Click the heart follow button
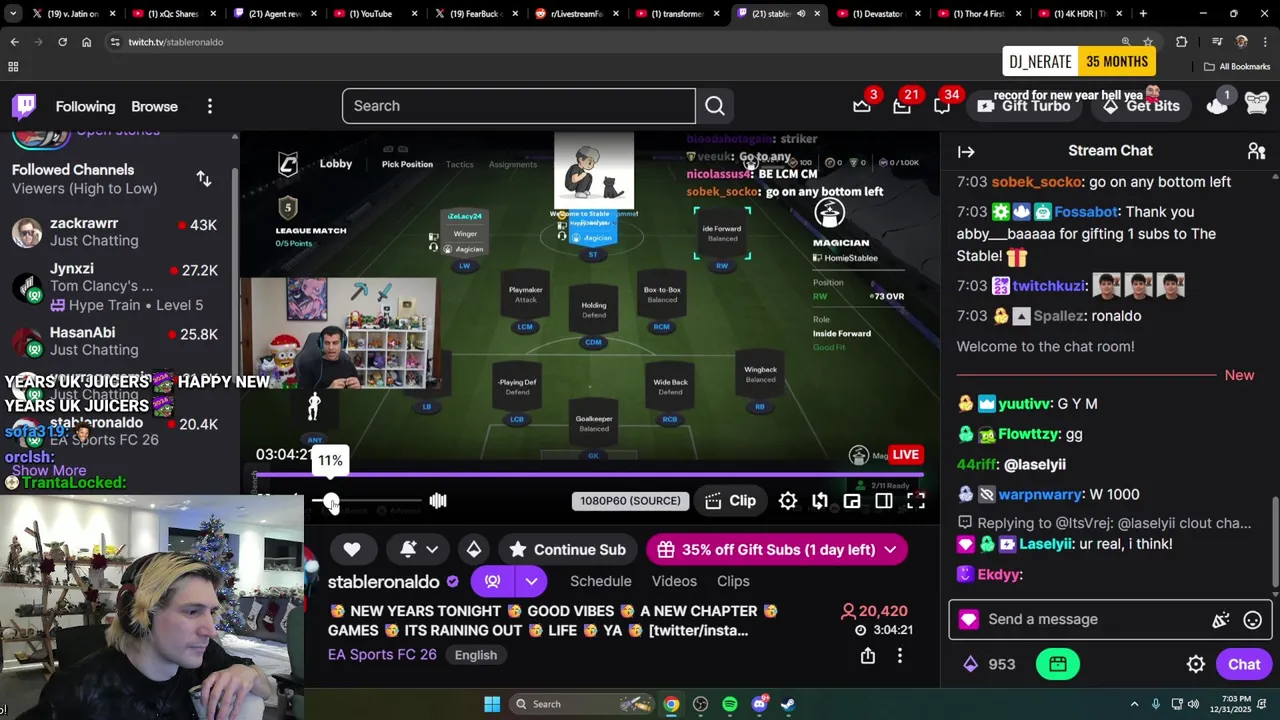This screenshot has width=1280, height=720. 352,550
